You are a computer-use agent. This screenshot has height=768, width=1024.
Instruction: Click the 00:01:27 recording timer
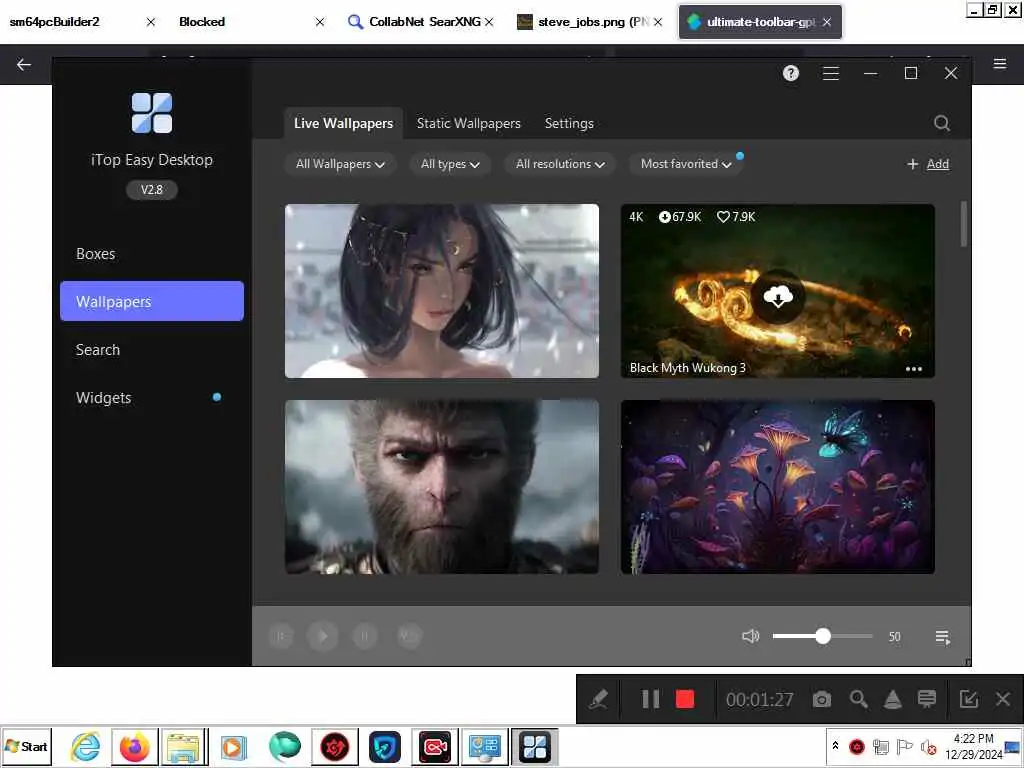(760, 700)
